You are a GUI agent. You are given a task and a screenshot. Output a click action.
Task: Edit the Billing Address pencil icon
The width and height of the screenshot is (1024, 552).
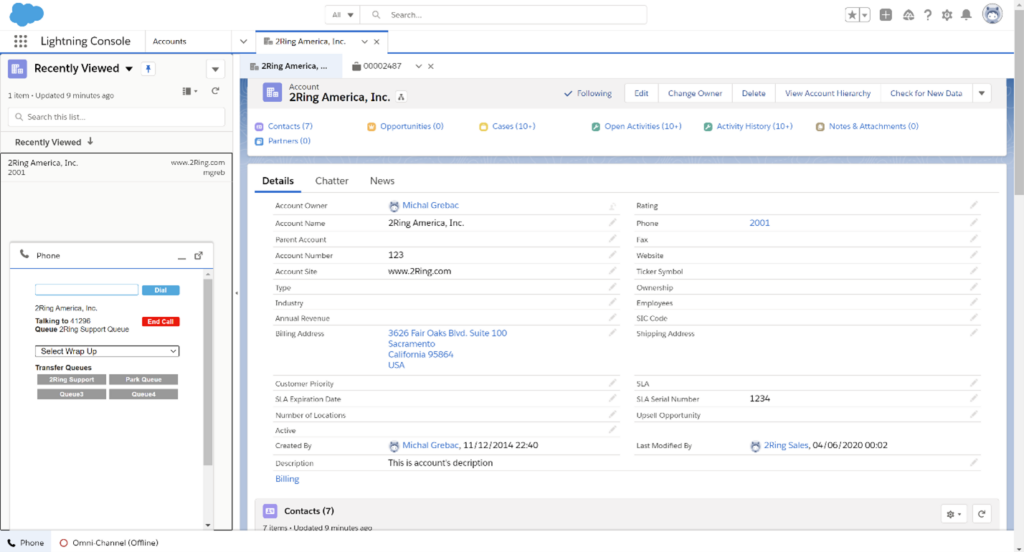tap(612, 333)
